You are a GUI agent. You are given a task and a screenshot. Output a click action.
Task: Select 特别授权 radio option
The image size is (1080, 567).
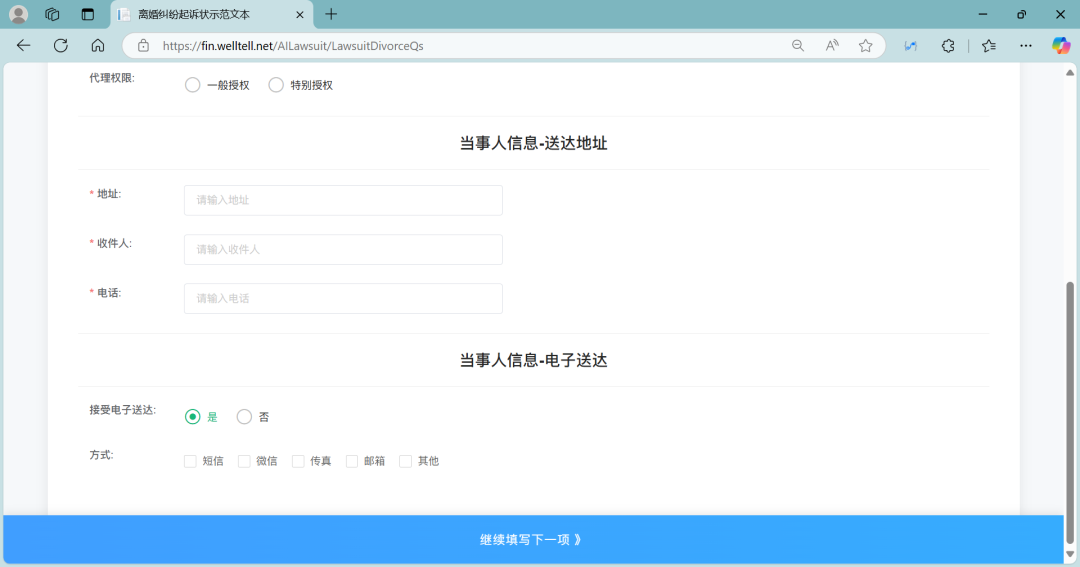(276, 85)
